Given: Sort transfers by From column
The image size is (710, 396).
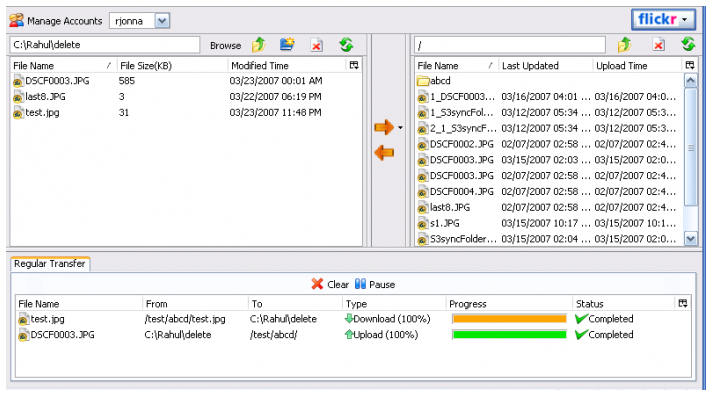Looking at the screenshot, I should pyautogui.click(x=195, y=304).
